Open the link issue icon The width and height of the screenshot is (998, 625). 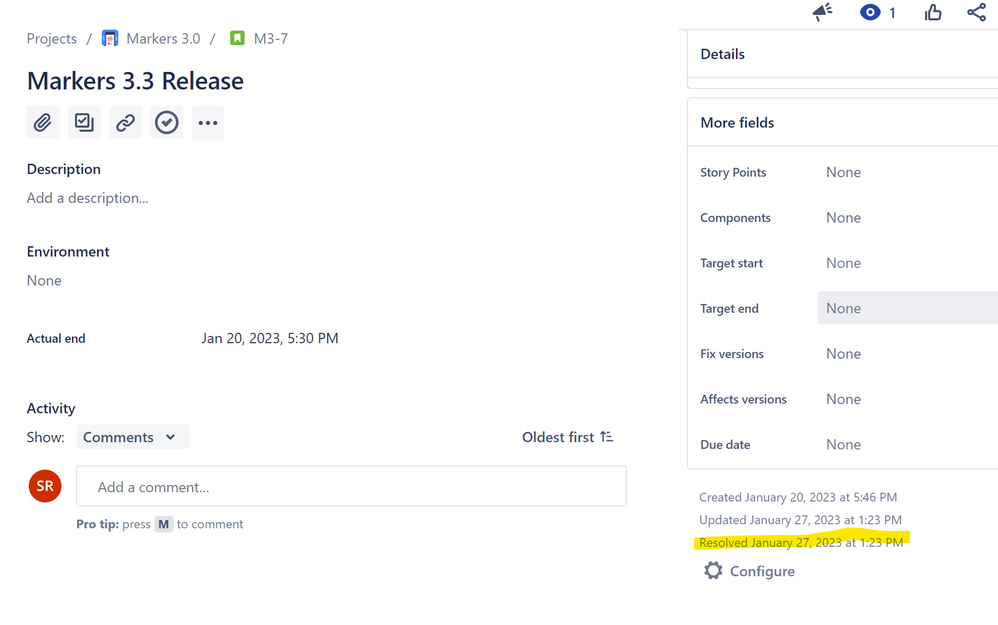click(x=124, y=122)
